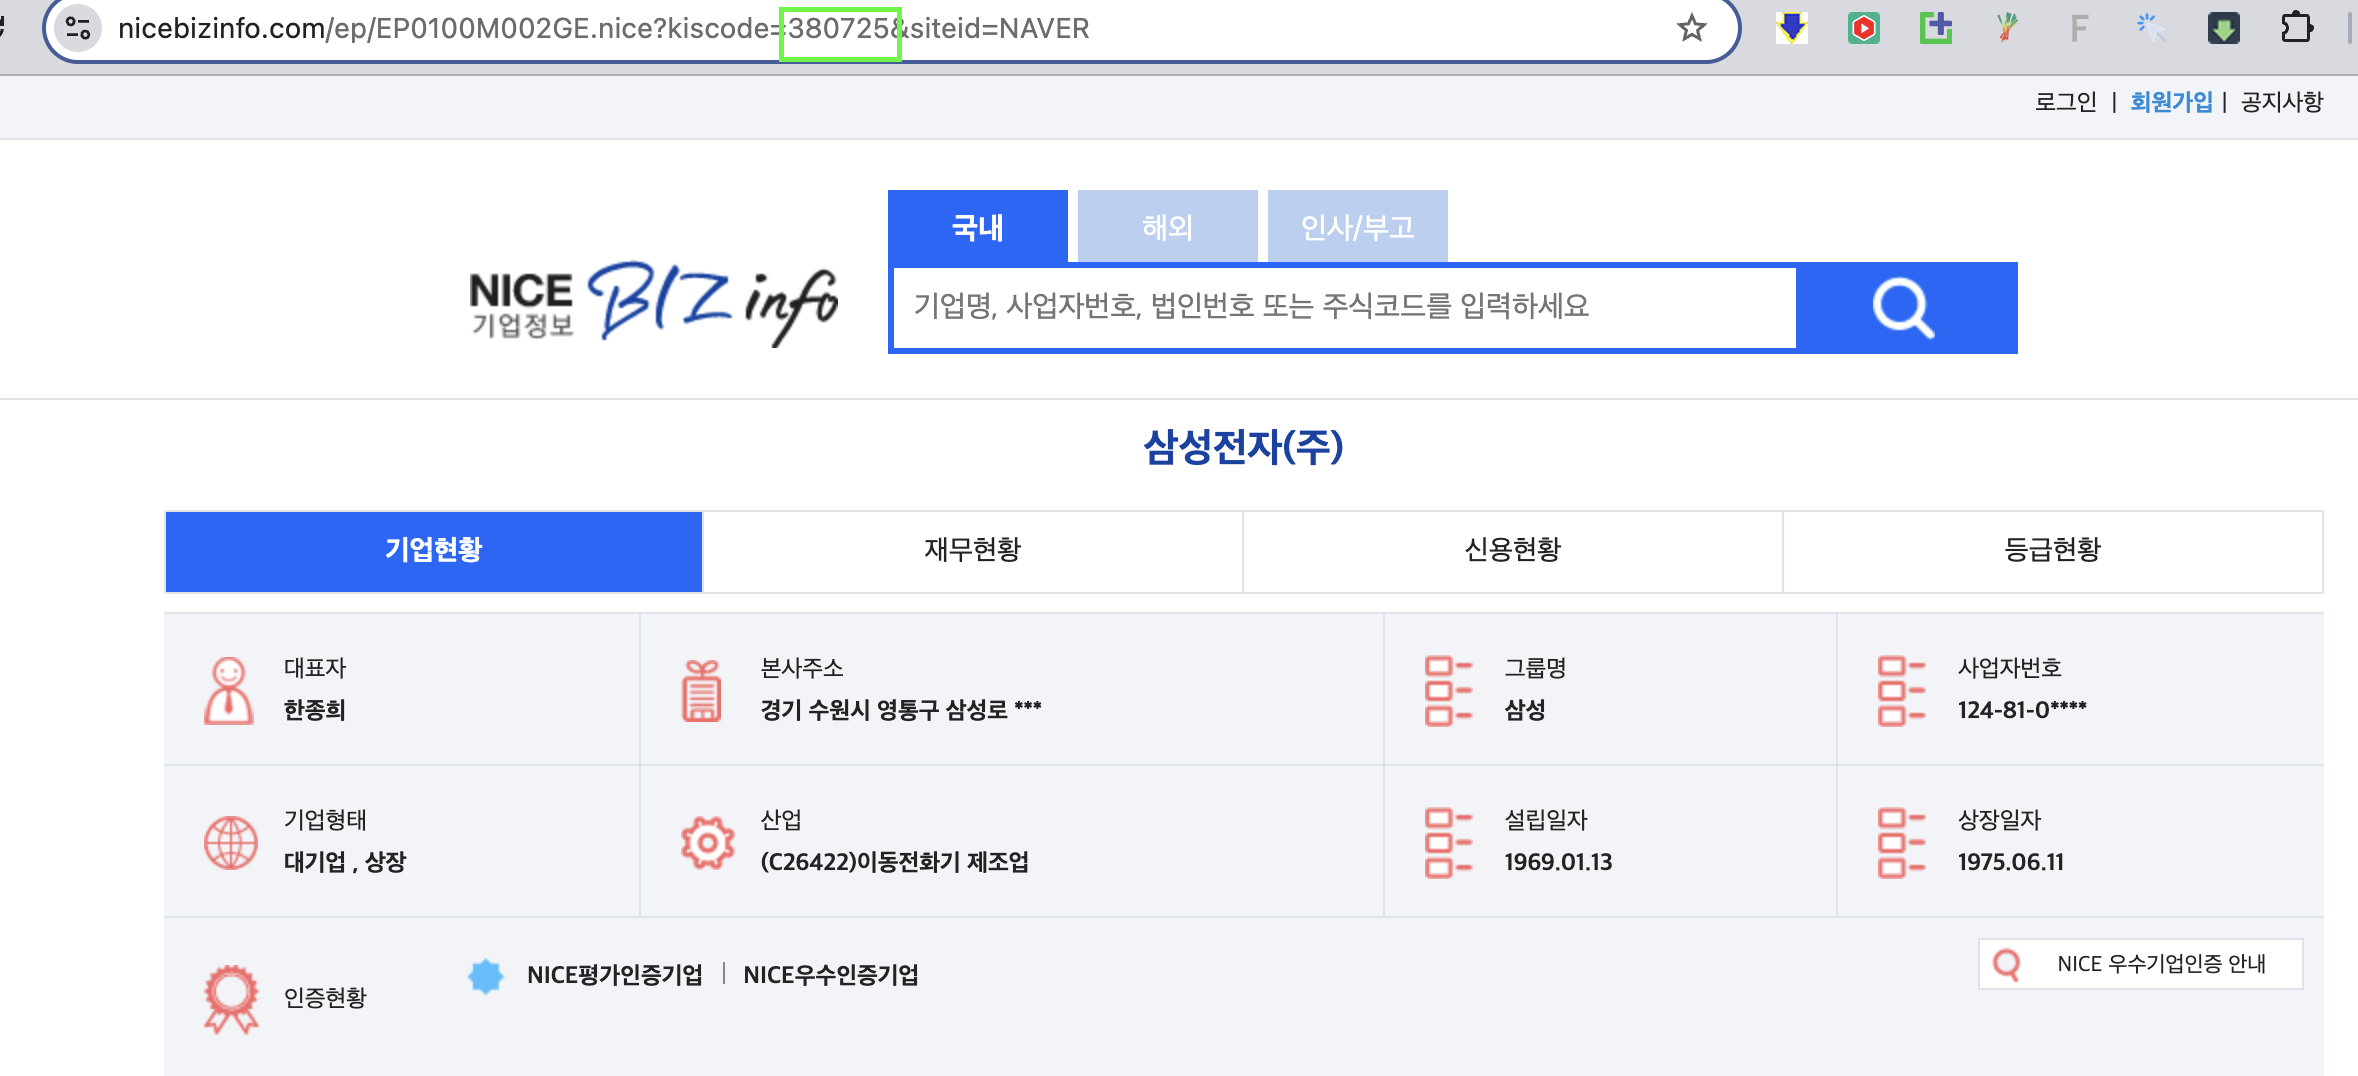Click the business number 124-81-0****
Viewport: 2358px width, 1076px height.
[x=2022, y=710]
